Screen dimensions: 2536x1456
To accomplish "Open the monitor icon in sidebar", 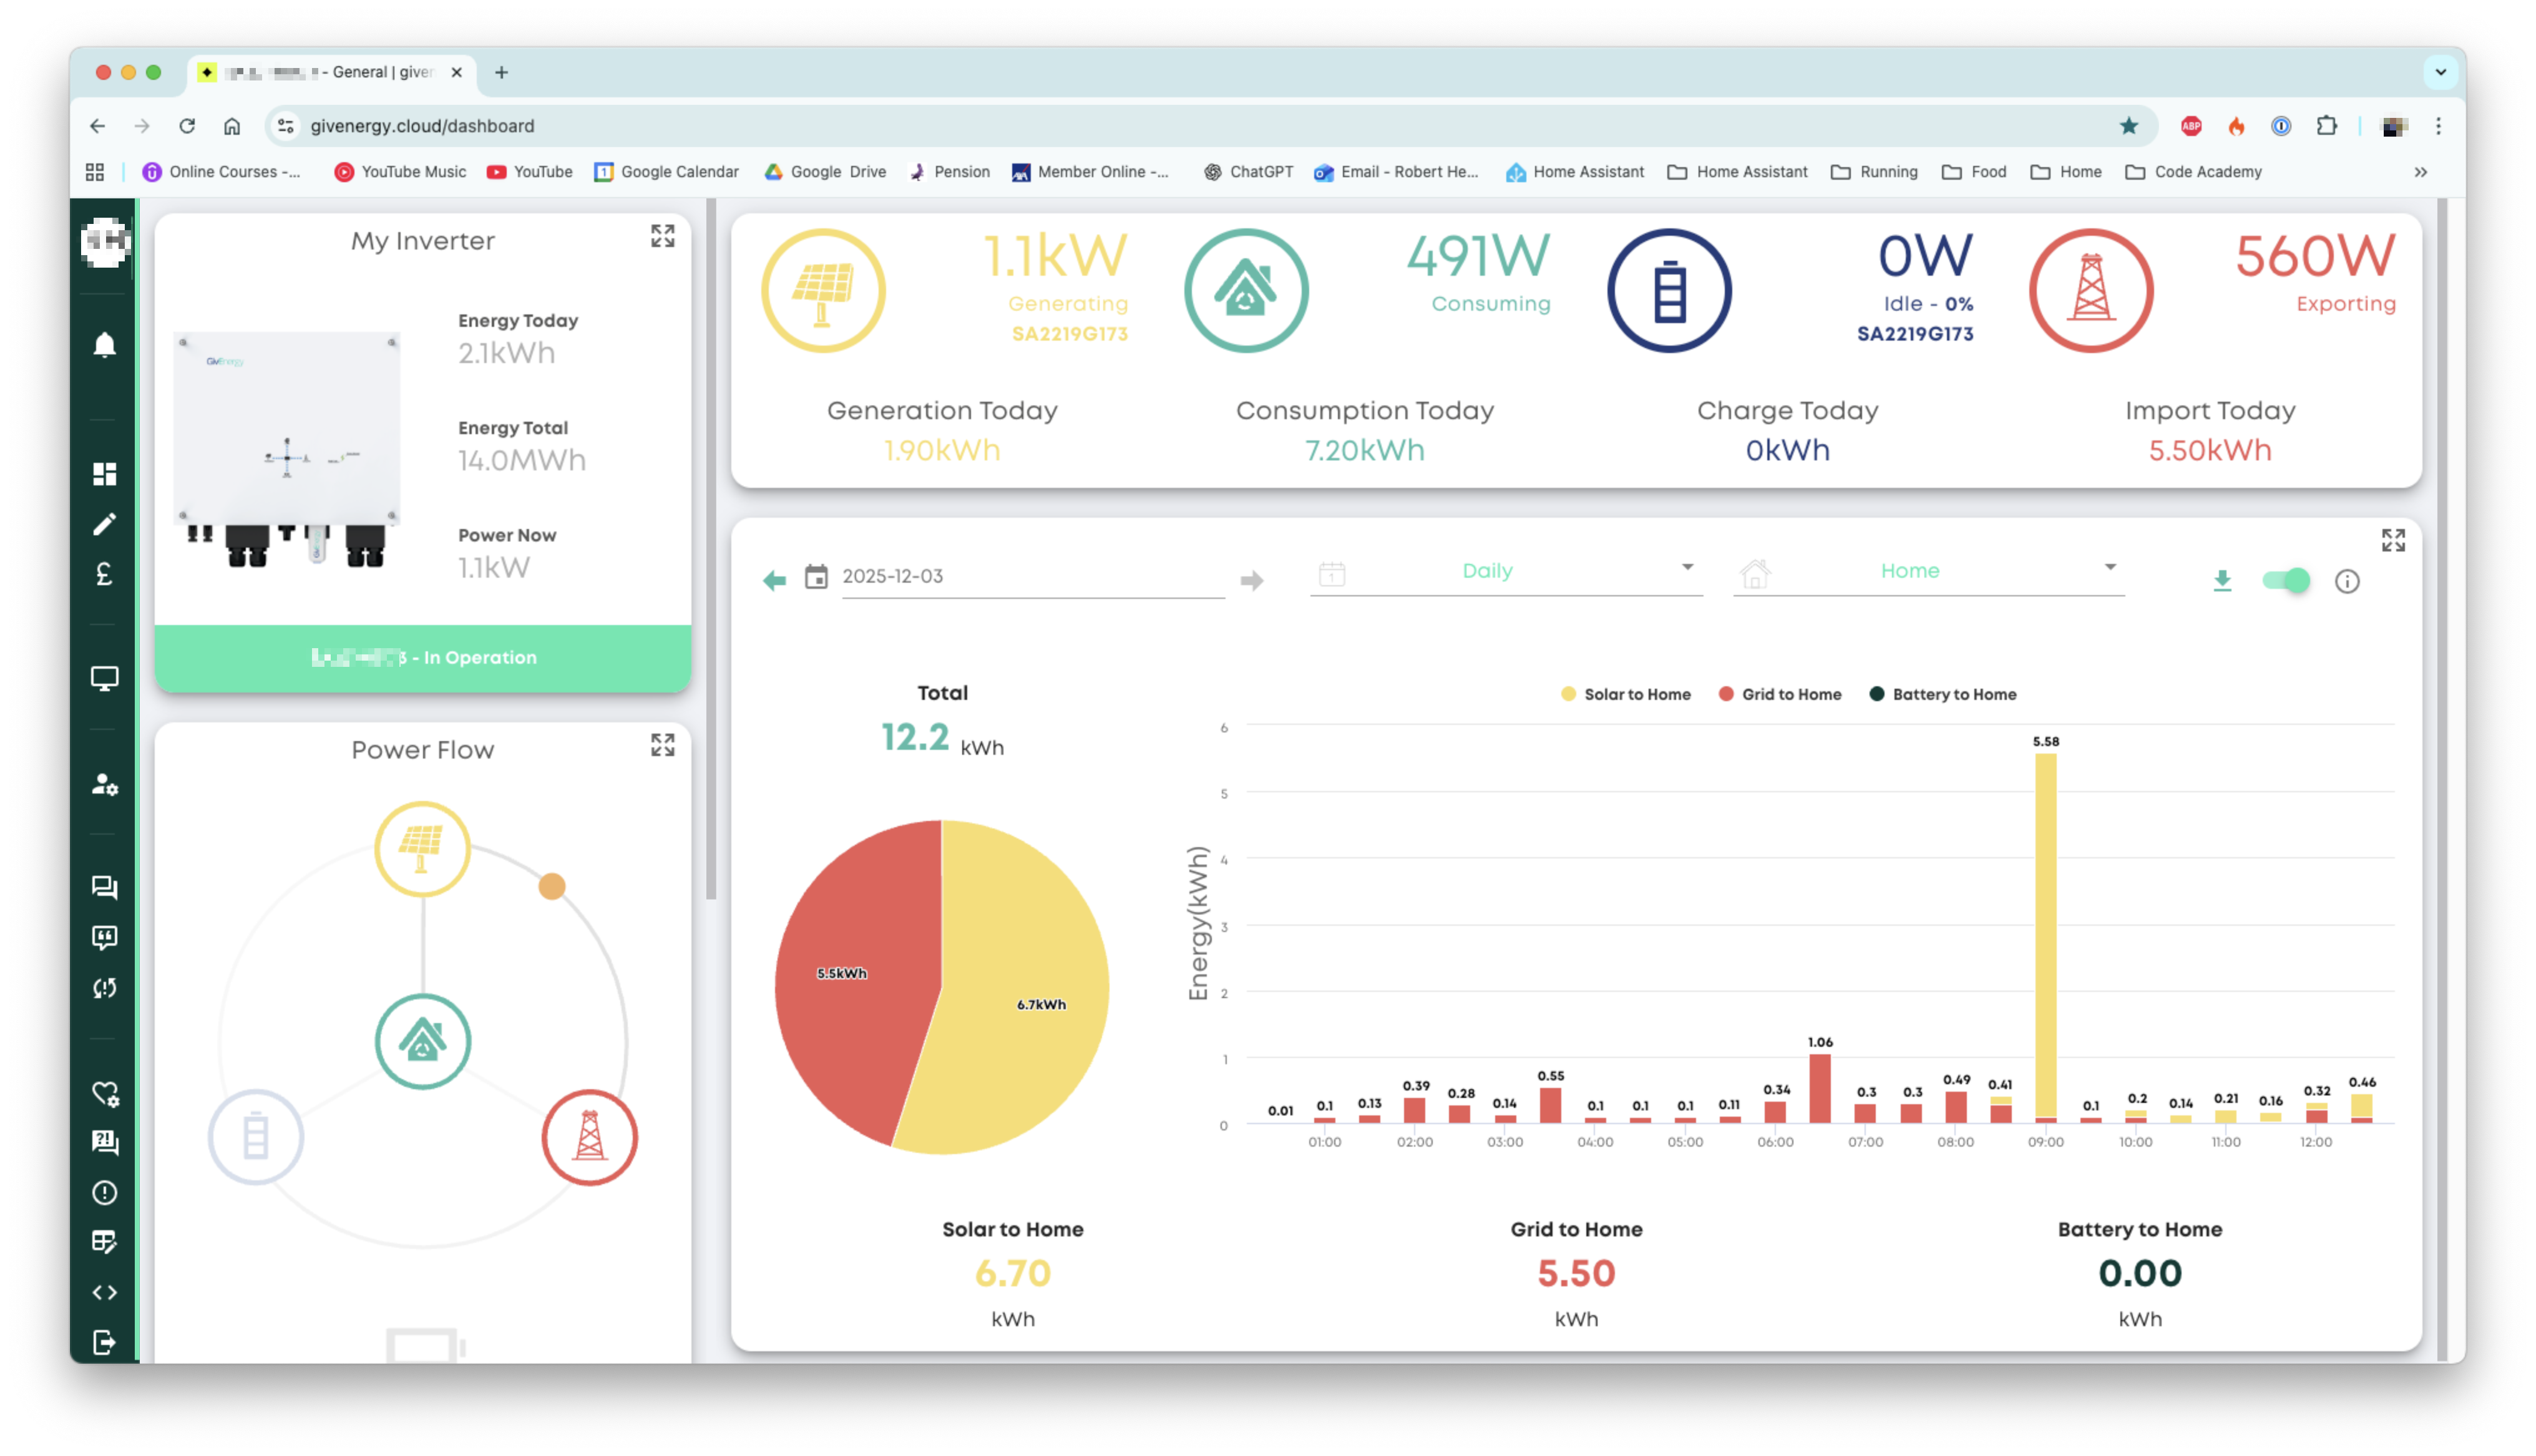I will pyautogui.click(x=104, y=678).
